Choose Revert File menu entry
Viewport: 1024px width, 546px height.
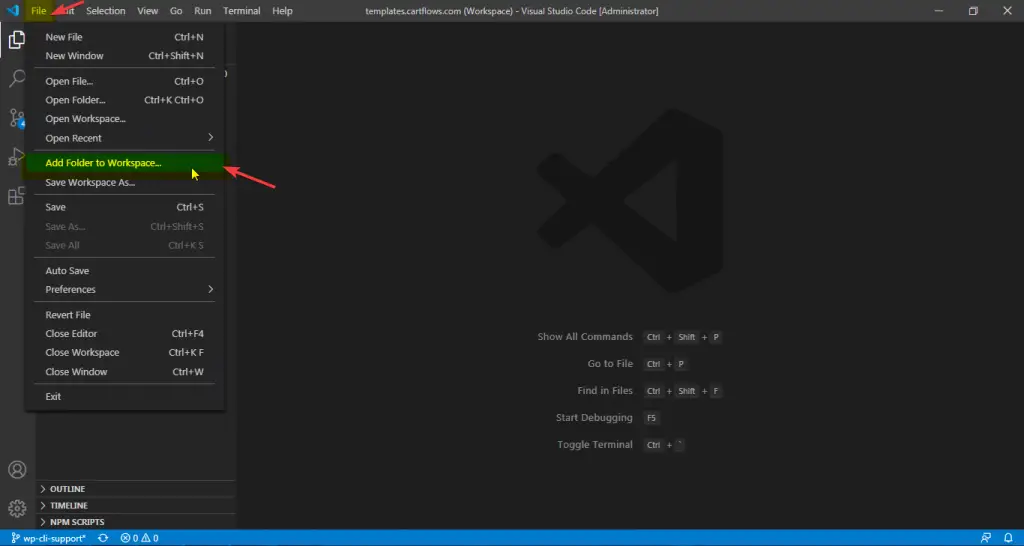tap(124, 315)
